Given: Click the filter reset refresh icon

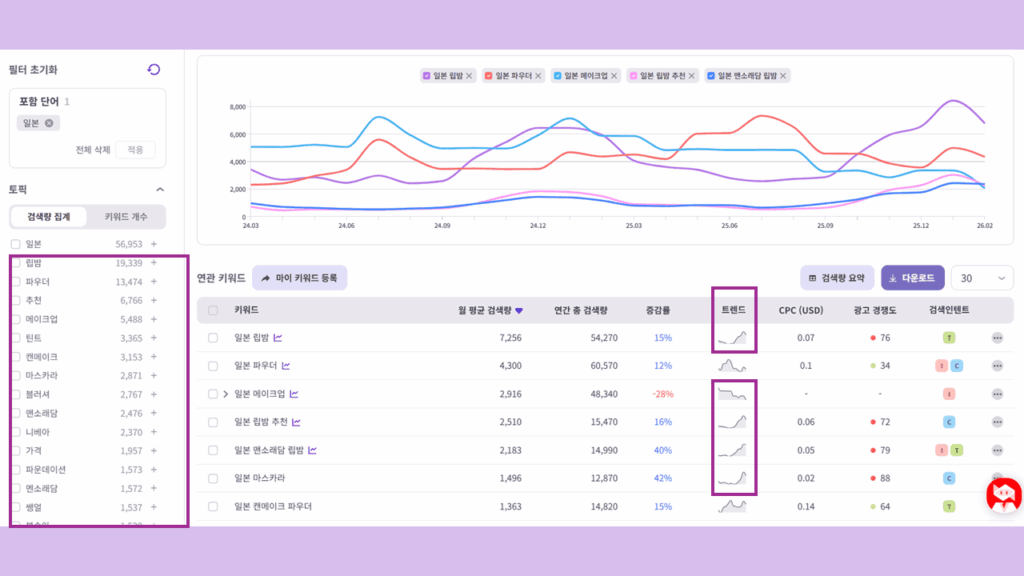Looking at the screenshot, I should coord(153,69).
